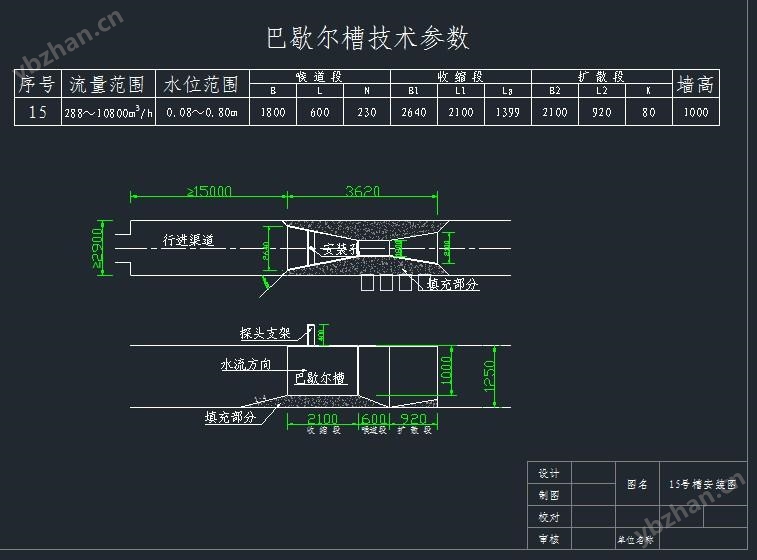757x560 pixels.
Task: Click the 1250 vertical dimension text
Action: [490, 376]
